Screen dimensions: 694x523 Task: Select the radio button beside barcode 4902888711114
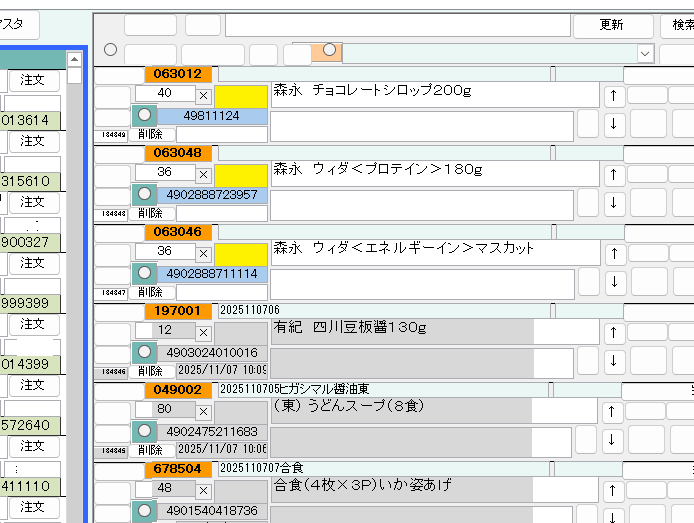[144, 273]
